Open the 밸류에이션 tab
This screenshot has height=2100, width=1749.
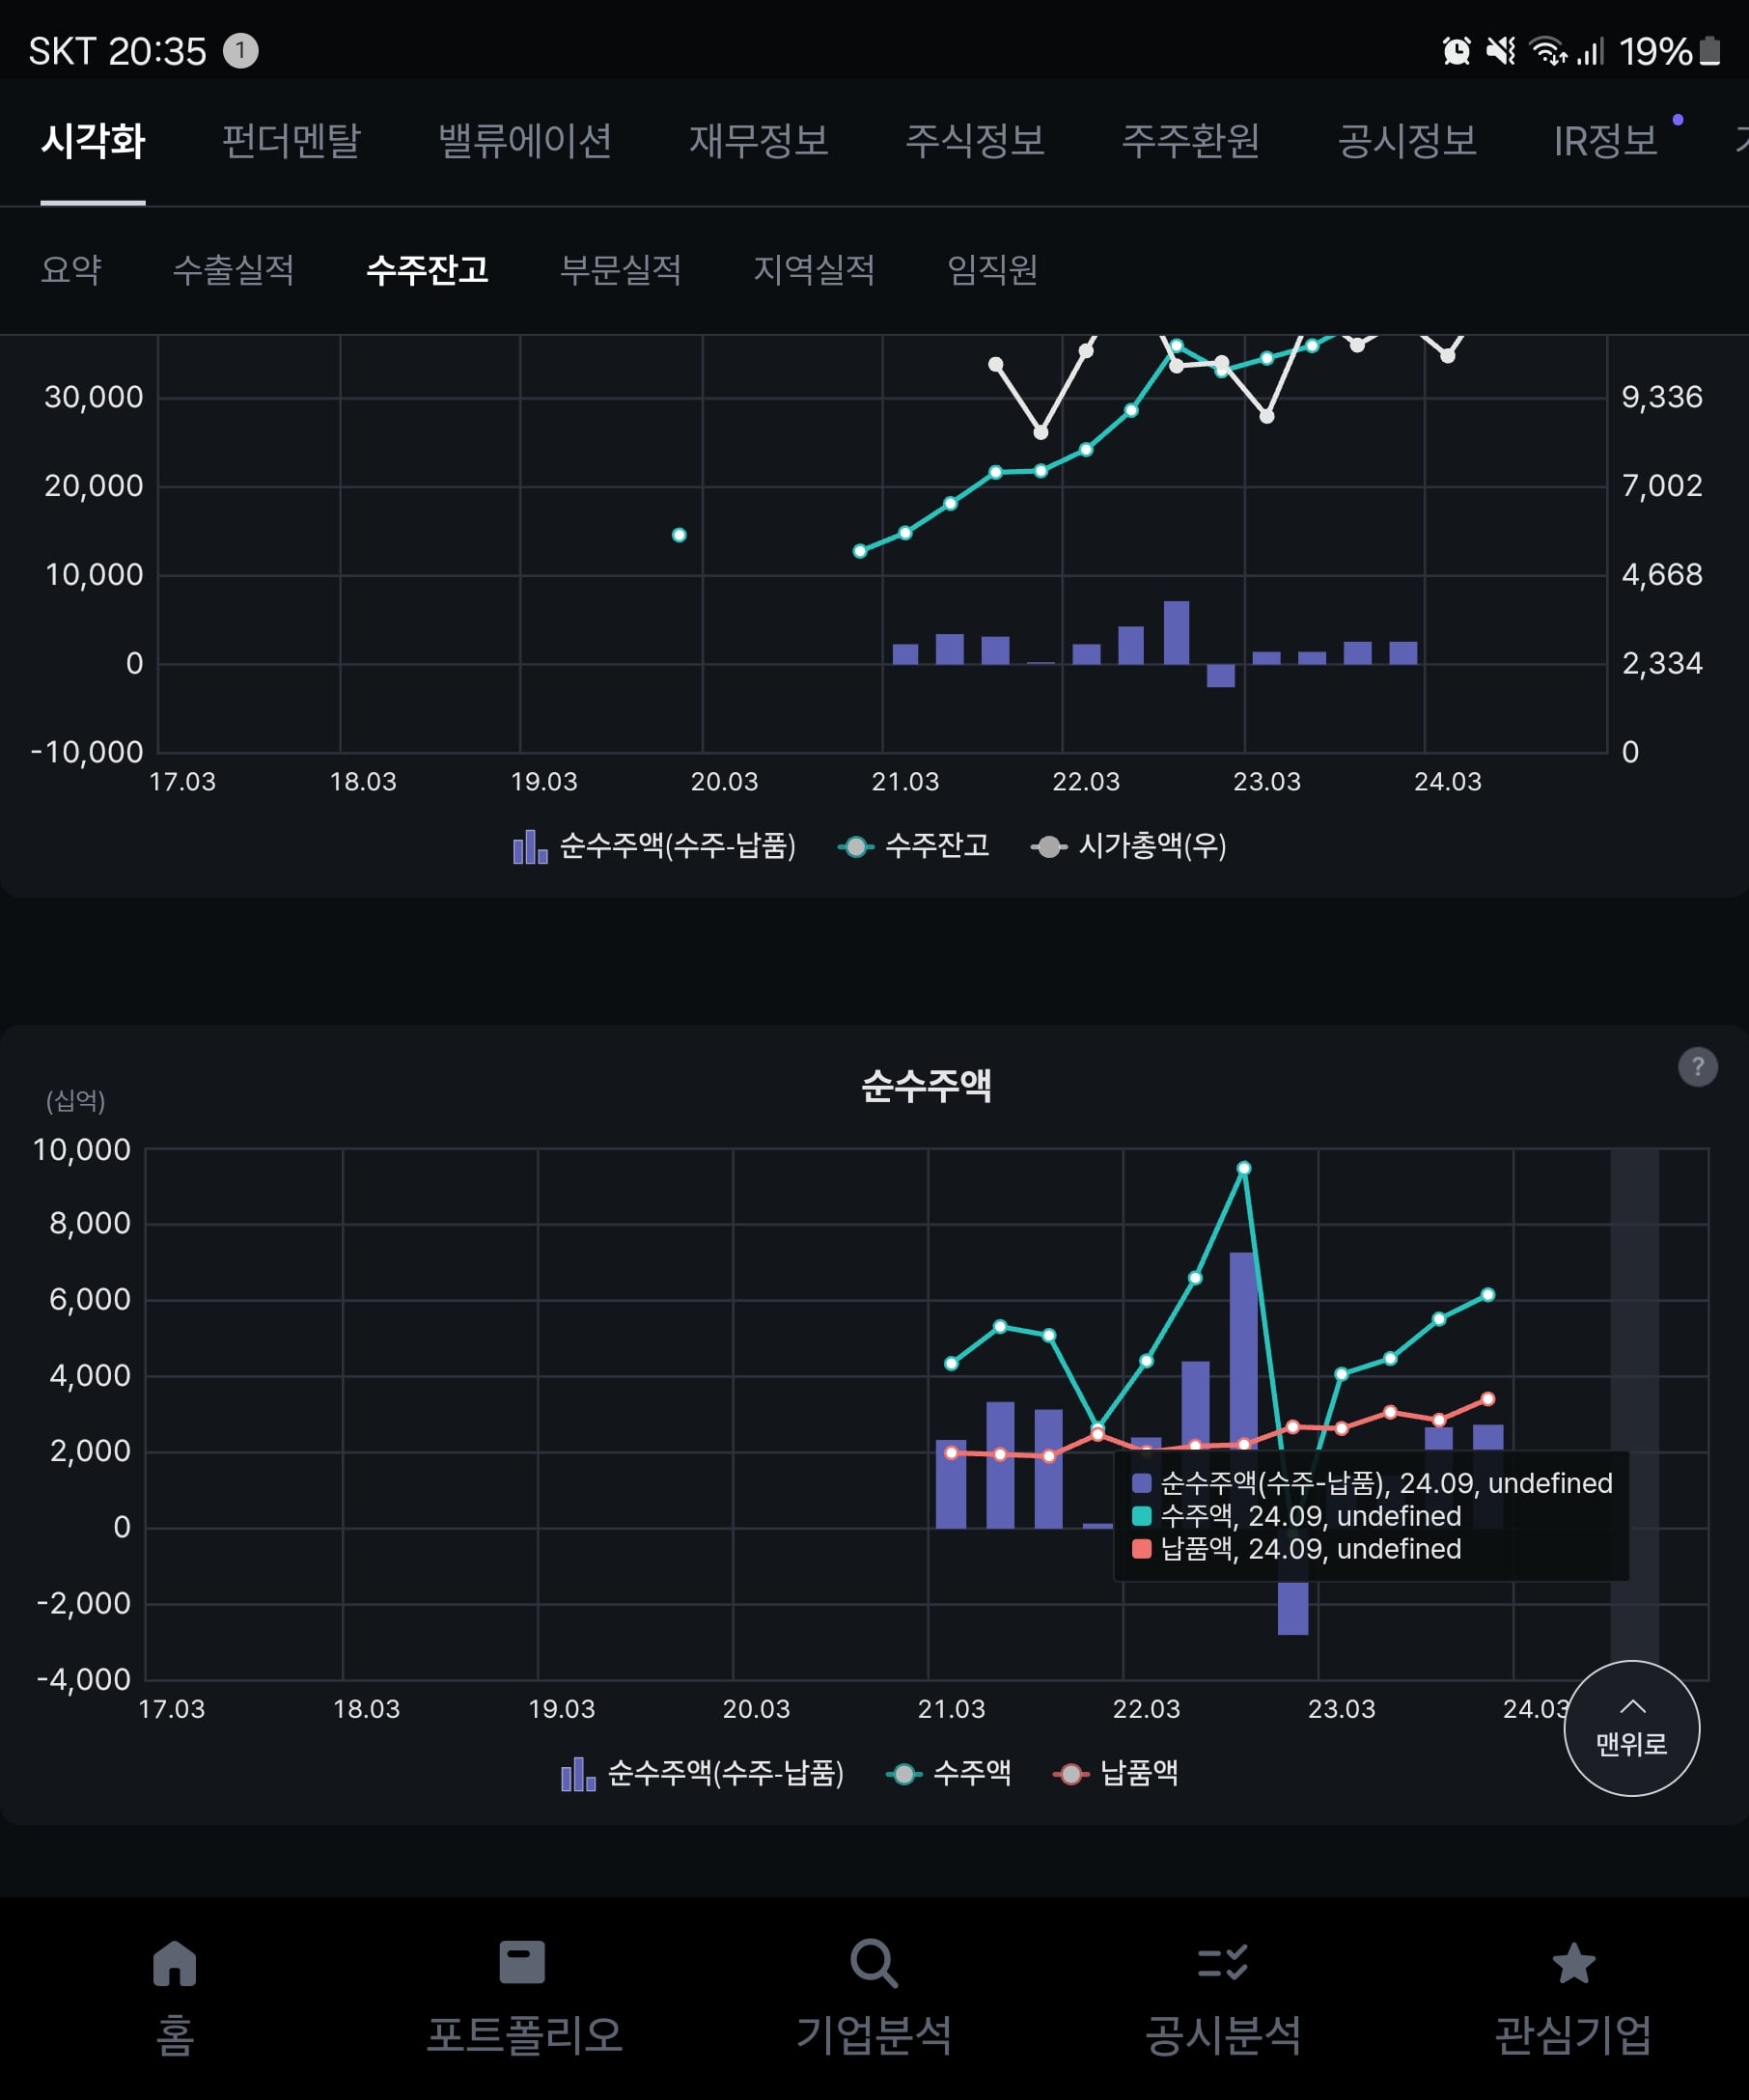pyautogui.click(x=524, y=140)
